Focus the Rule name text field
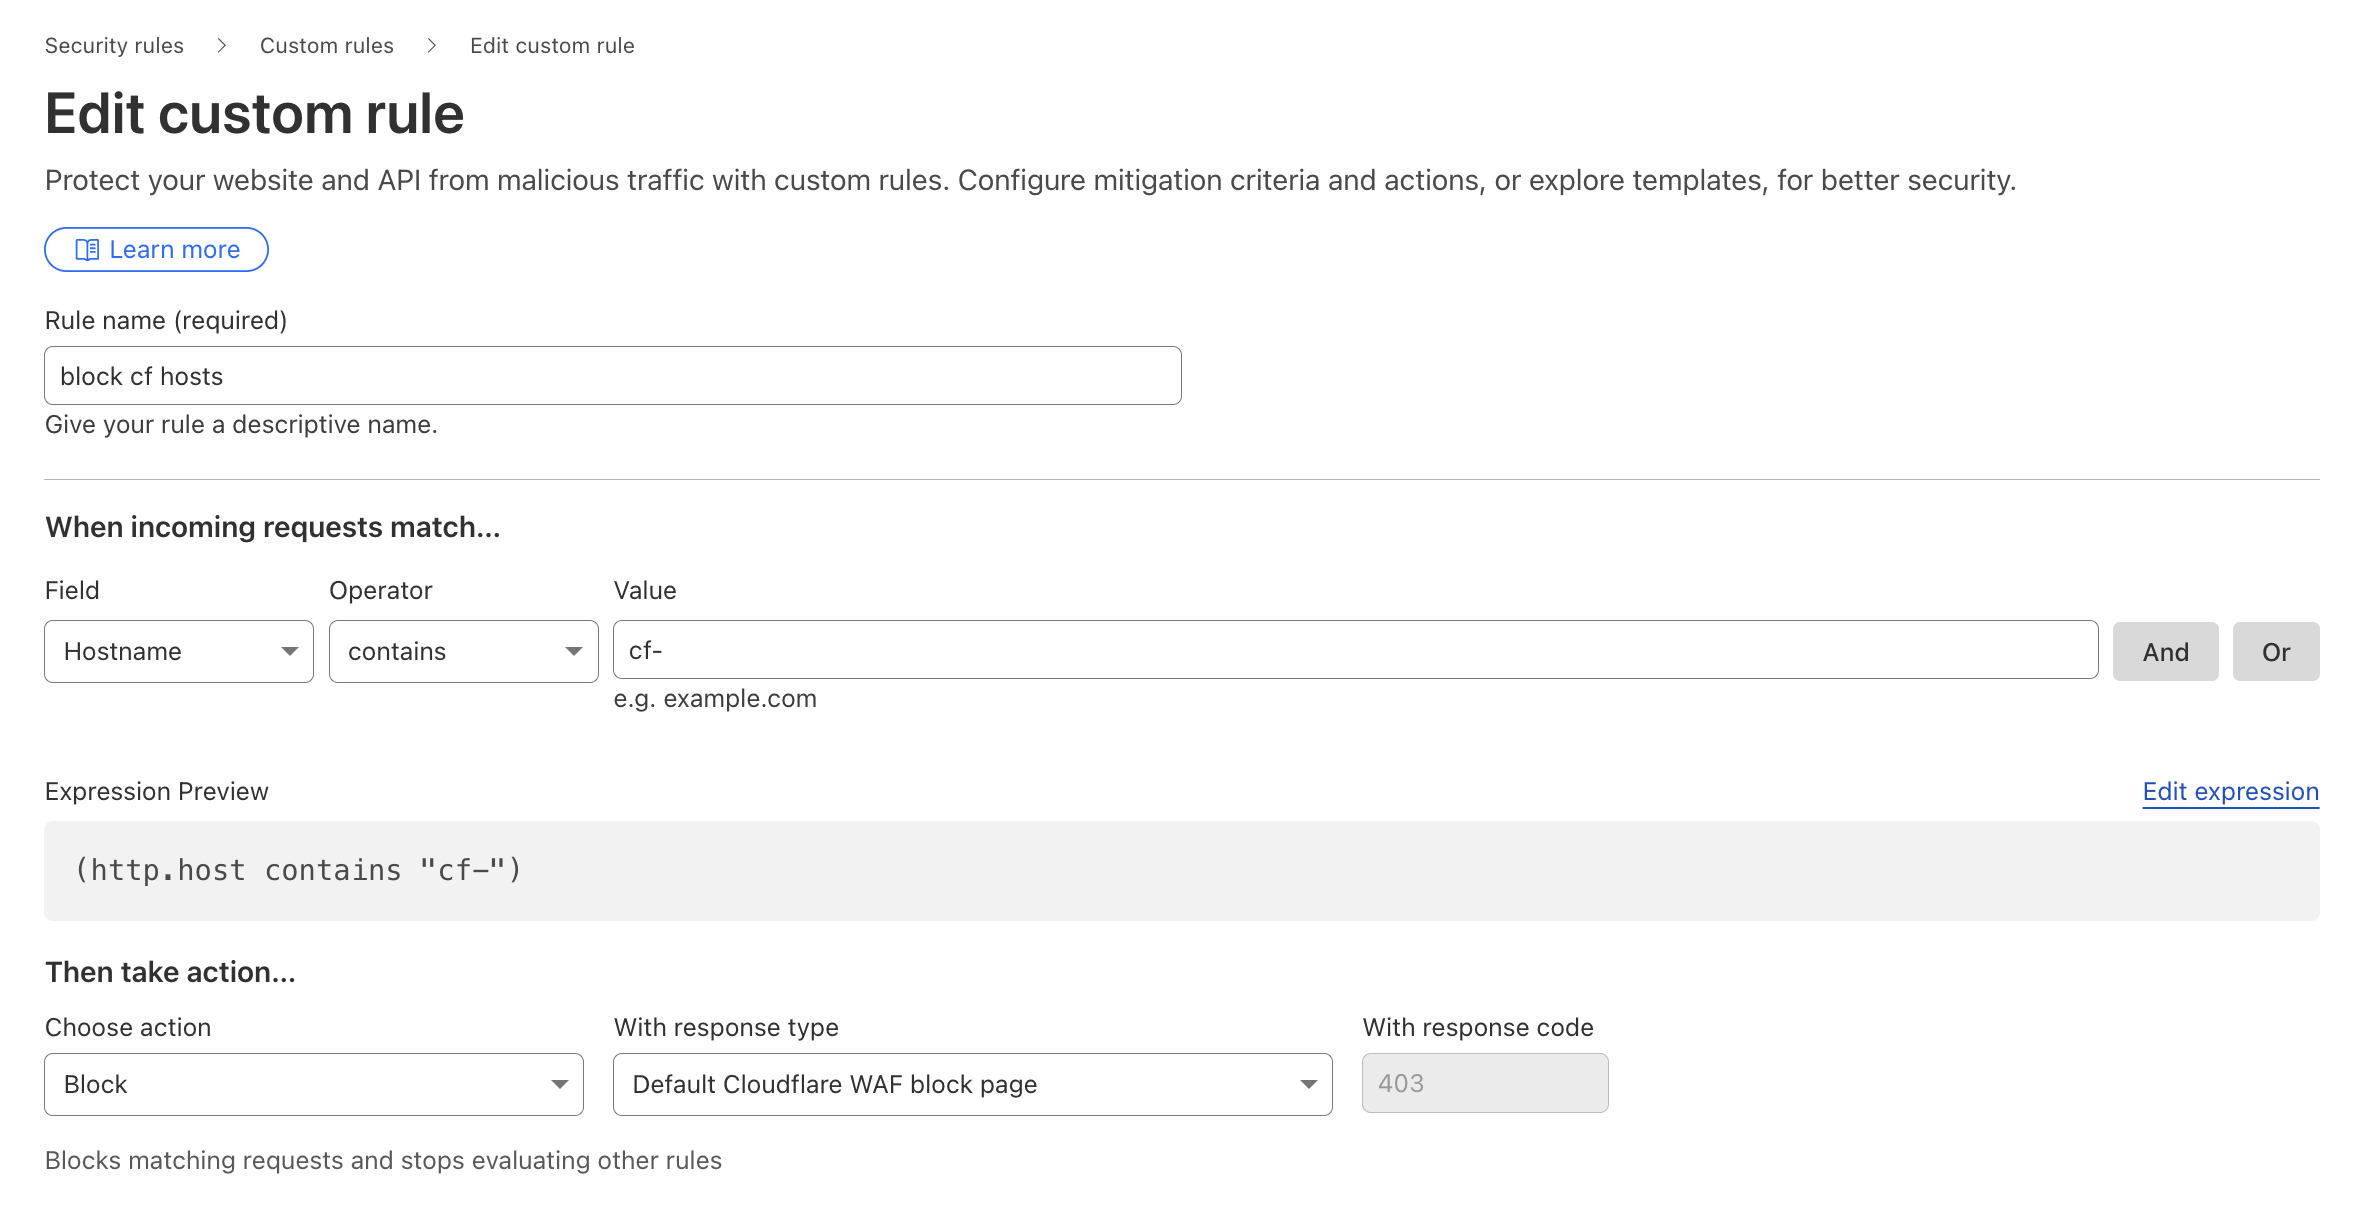 click(612, 376)
